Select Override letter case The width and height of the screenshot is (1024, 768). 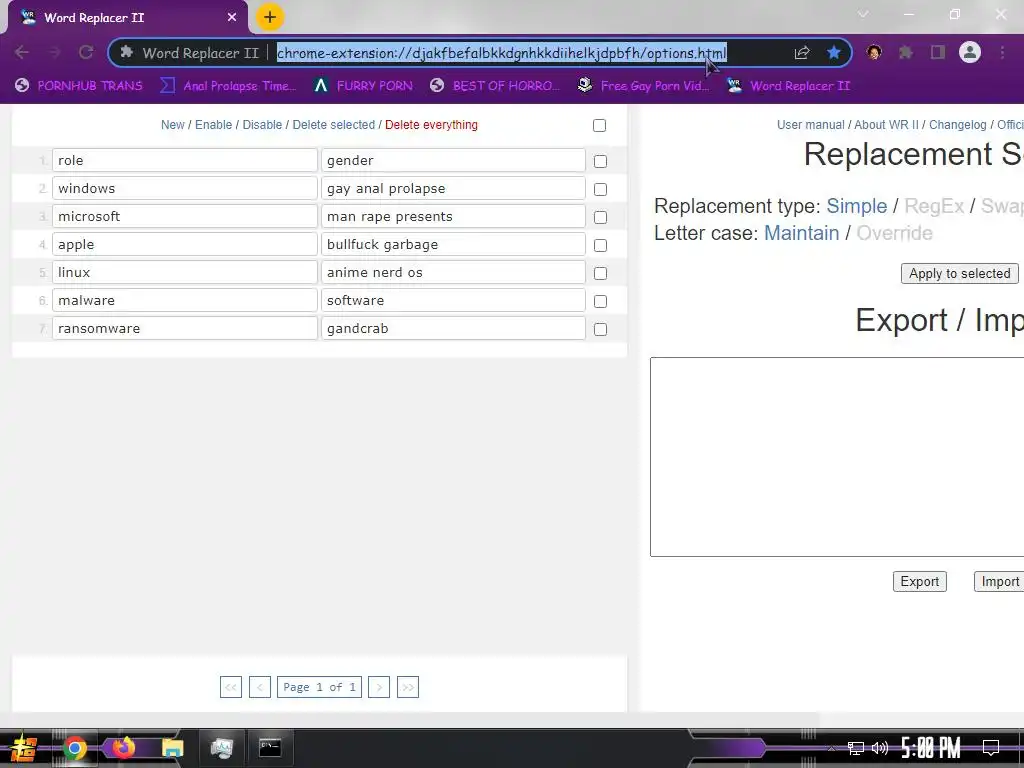pos(894,233)
